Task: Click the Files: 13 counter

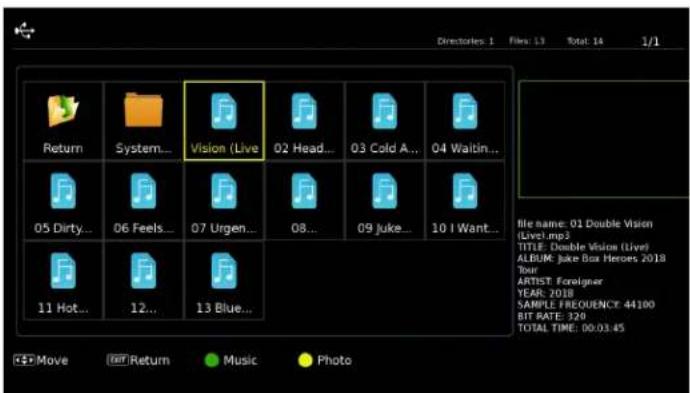Action: pyautogui.click(x=527, y=41)
